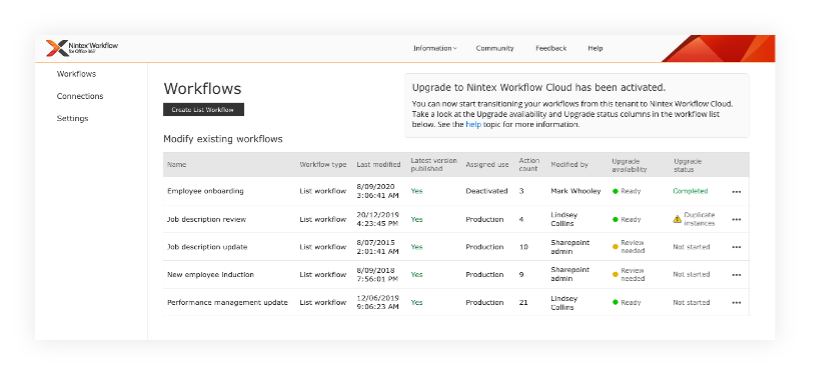The height and width of the screenshot is (375, 823).
Task: Click the Upgrade status column header
Action: (688, 165)
